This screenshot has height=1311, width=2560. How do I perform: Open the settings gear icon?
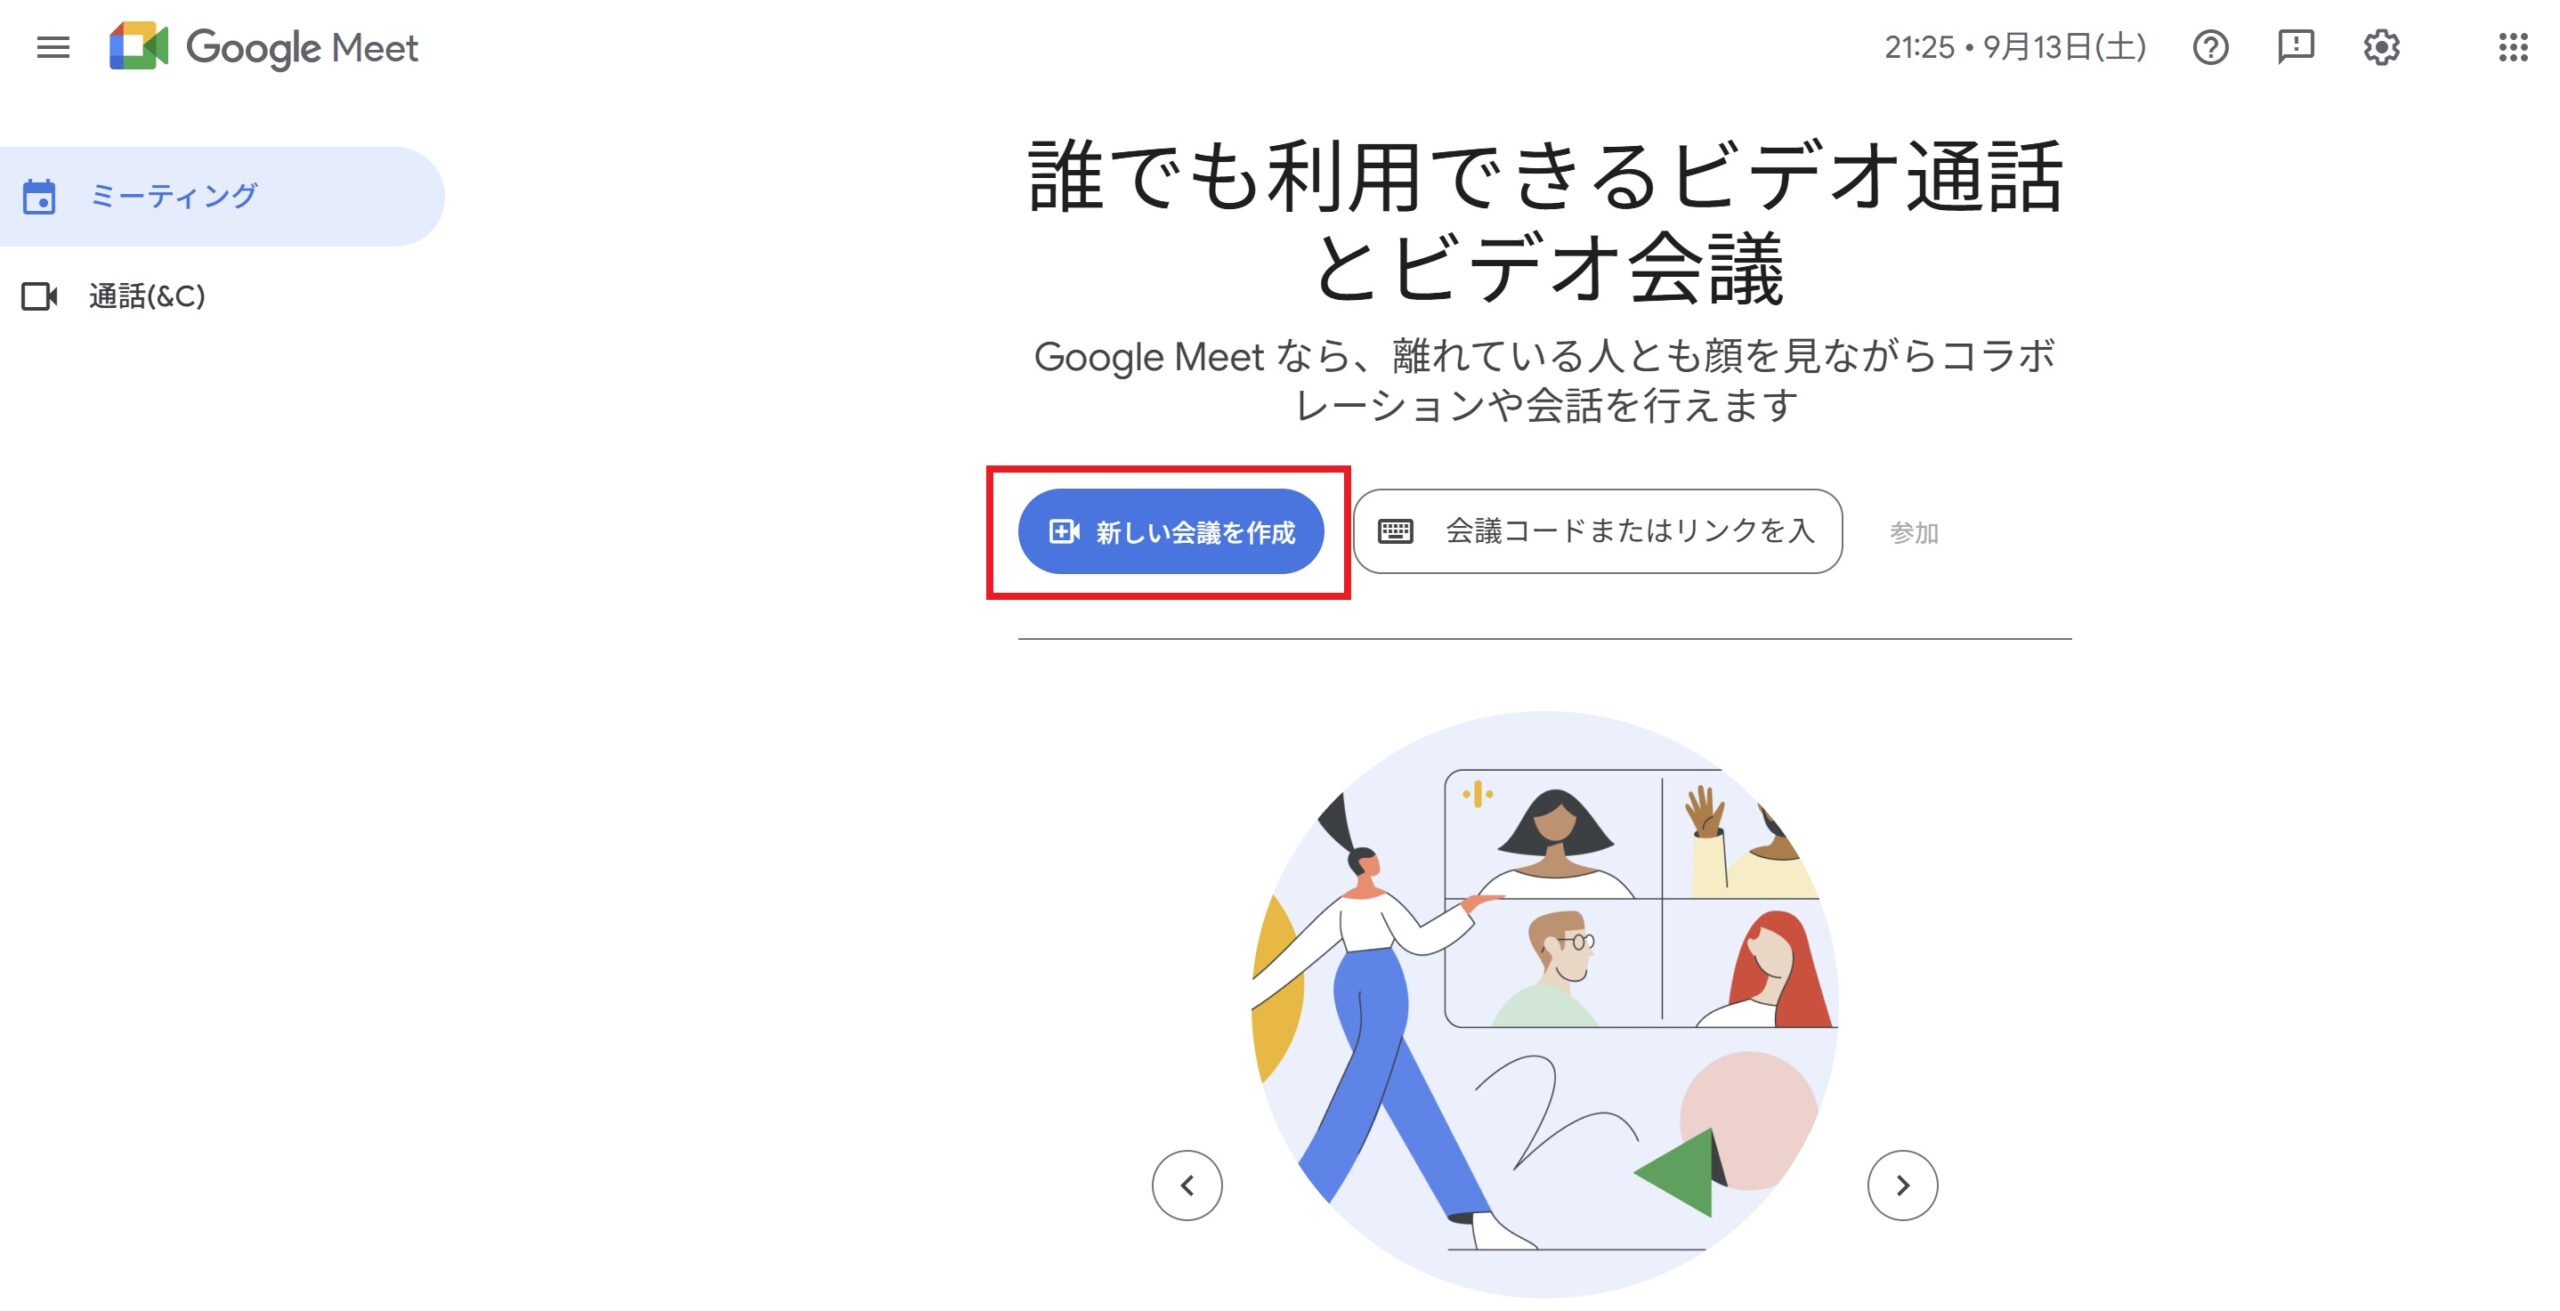[x=2381, y=47]
